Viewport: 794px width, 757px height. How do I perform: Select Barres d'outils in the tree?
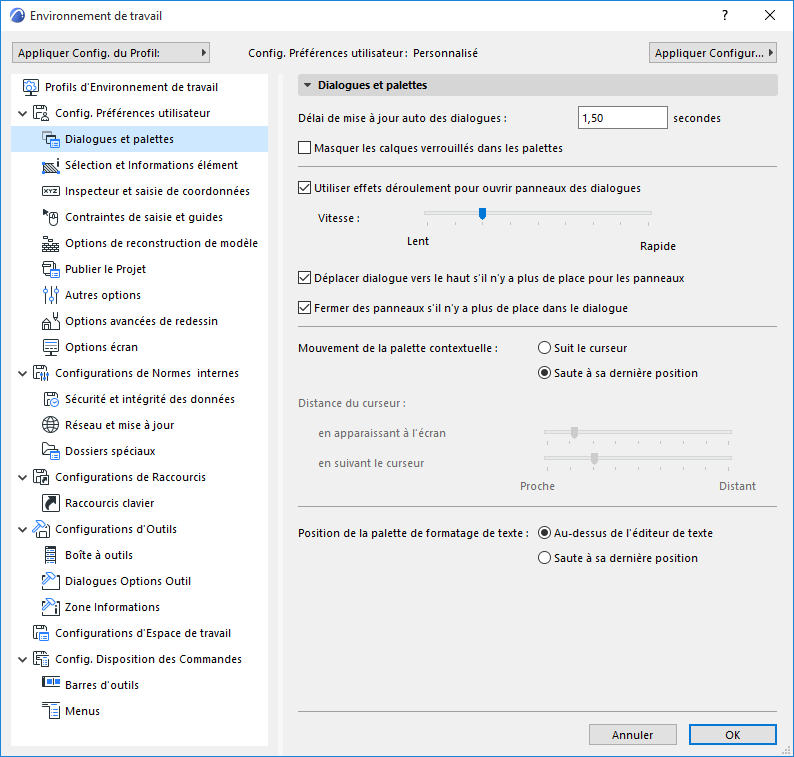click(102, 685)
